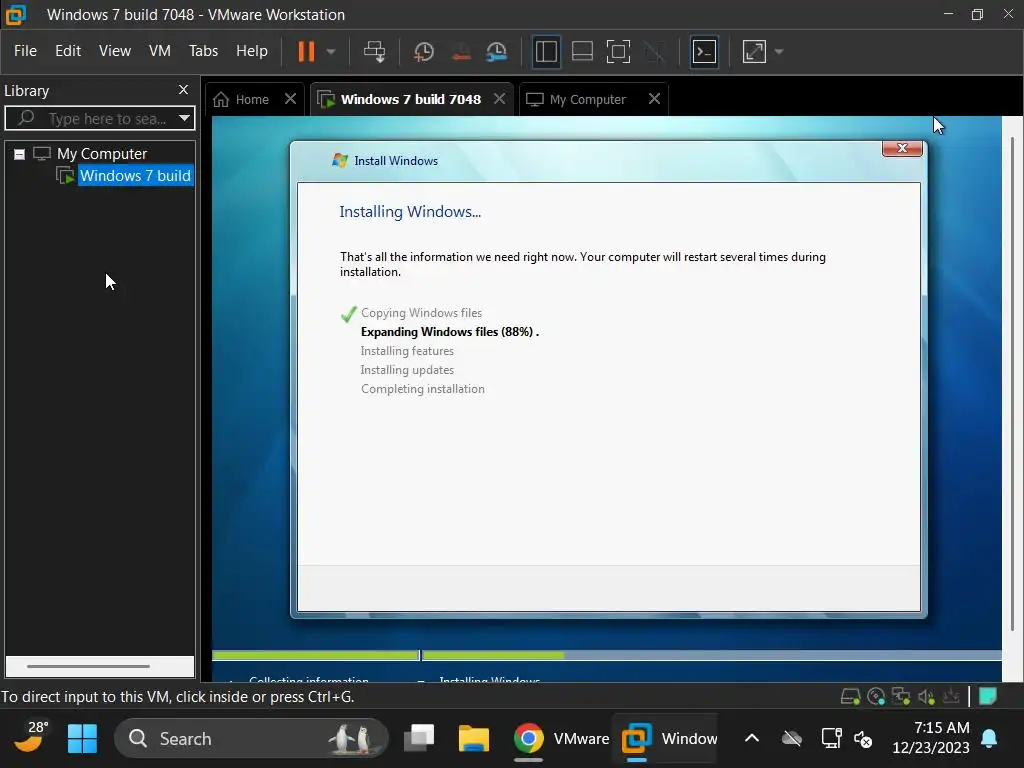This screenshot has width=1024, height=768.
Task: Select My Computer in the library tree
Action: pyautogui.click(x=102, y=153)
